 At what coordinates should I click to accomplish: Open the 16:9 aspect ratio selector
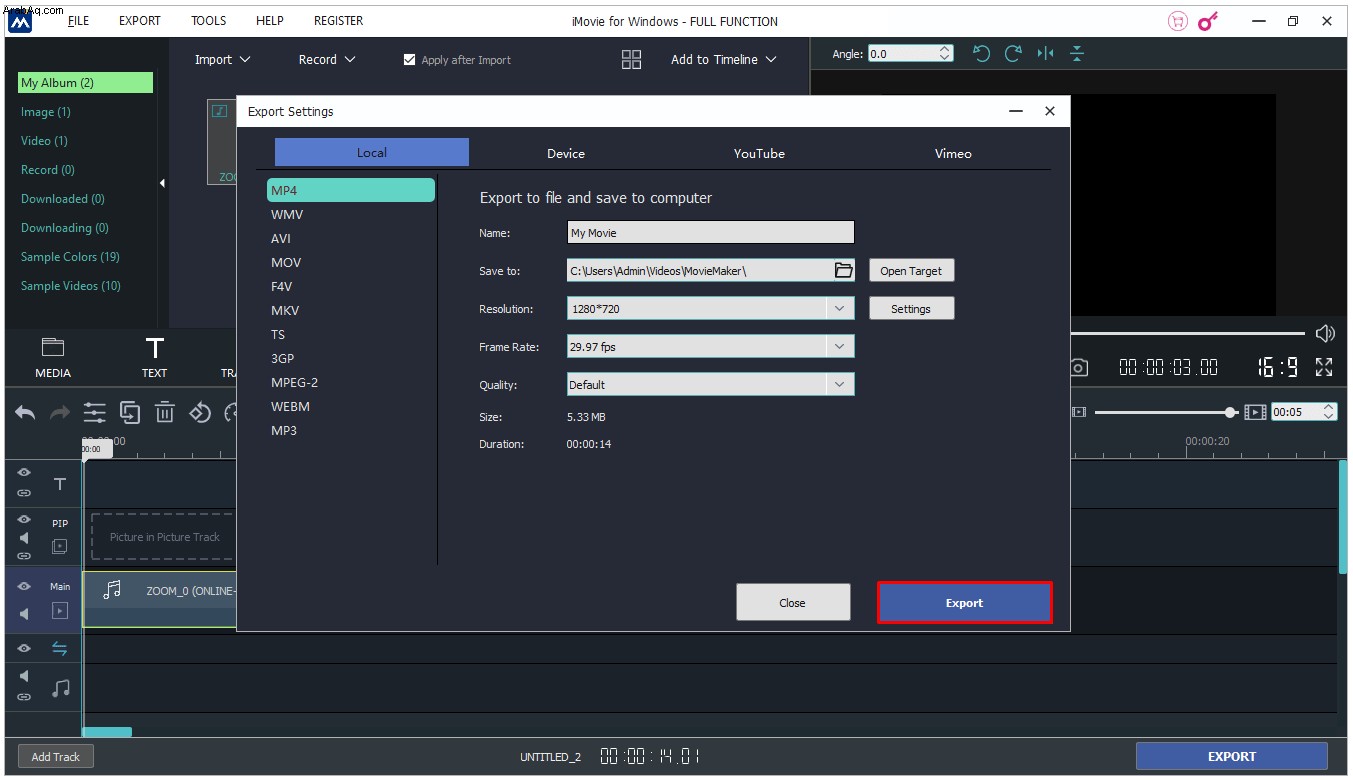[x=1278, y=368]
